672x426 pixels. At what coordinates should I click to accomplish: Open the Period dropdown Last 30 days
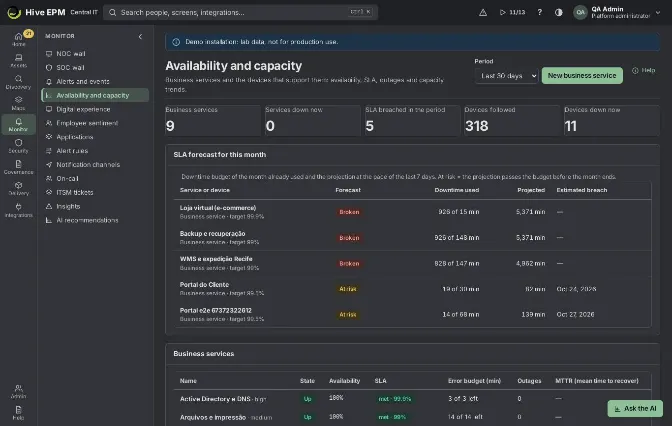[x=506, y=76]
